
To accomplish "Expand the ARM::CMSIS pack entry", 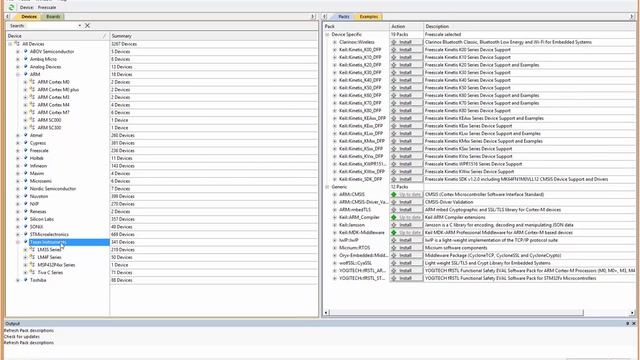I will click(x=335, y=194).
